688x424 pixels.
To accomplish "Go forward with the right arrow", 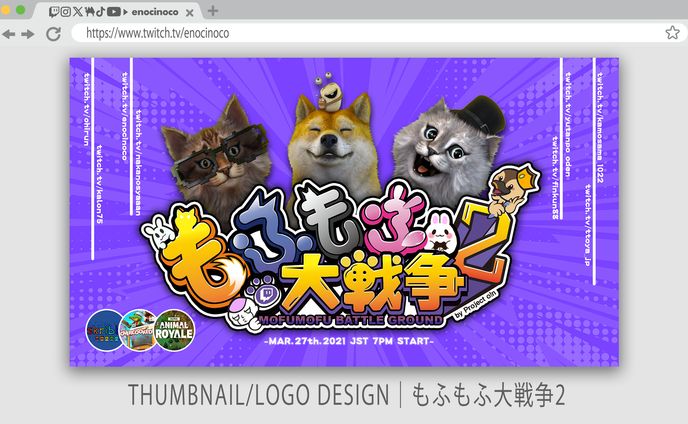I will click(28, 34).
